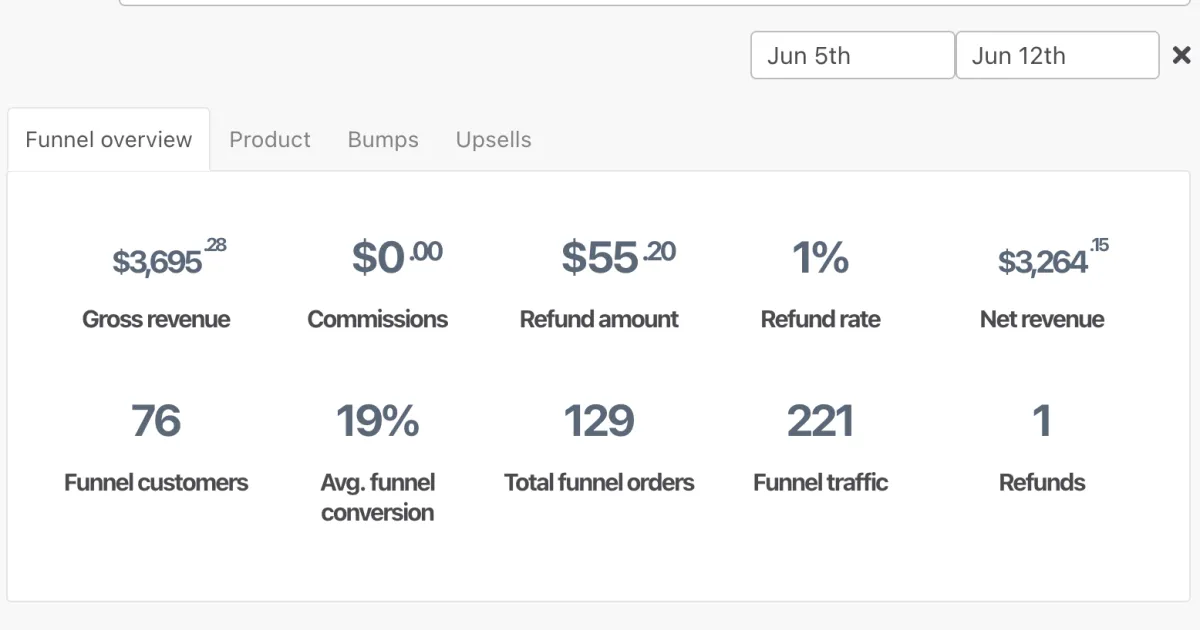Open the Bumps tab
Viewport: 1200px width, 630px height.
pyautogui.click(x=383, y=140)
